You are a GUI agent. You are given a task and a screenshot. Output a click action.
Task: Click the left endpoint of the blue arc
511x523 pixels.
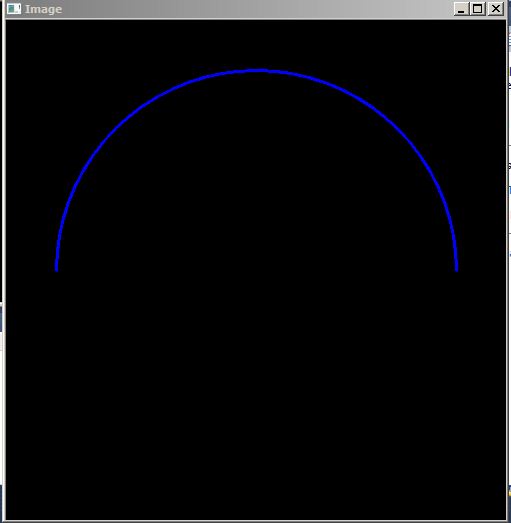point(57,269)
